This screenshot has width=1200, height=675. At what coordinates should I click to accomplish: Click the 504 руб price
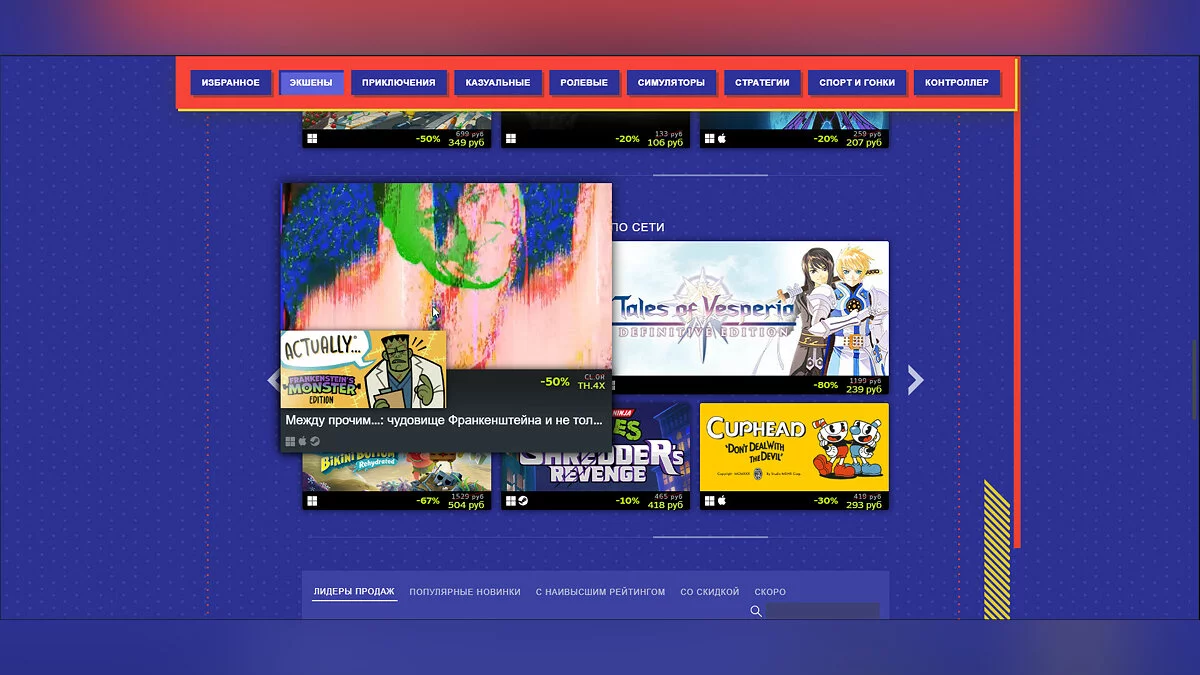coord(467,505)
